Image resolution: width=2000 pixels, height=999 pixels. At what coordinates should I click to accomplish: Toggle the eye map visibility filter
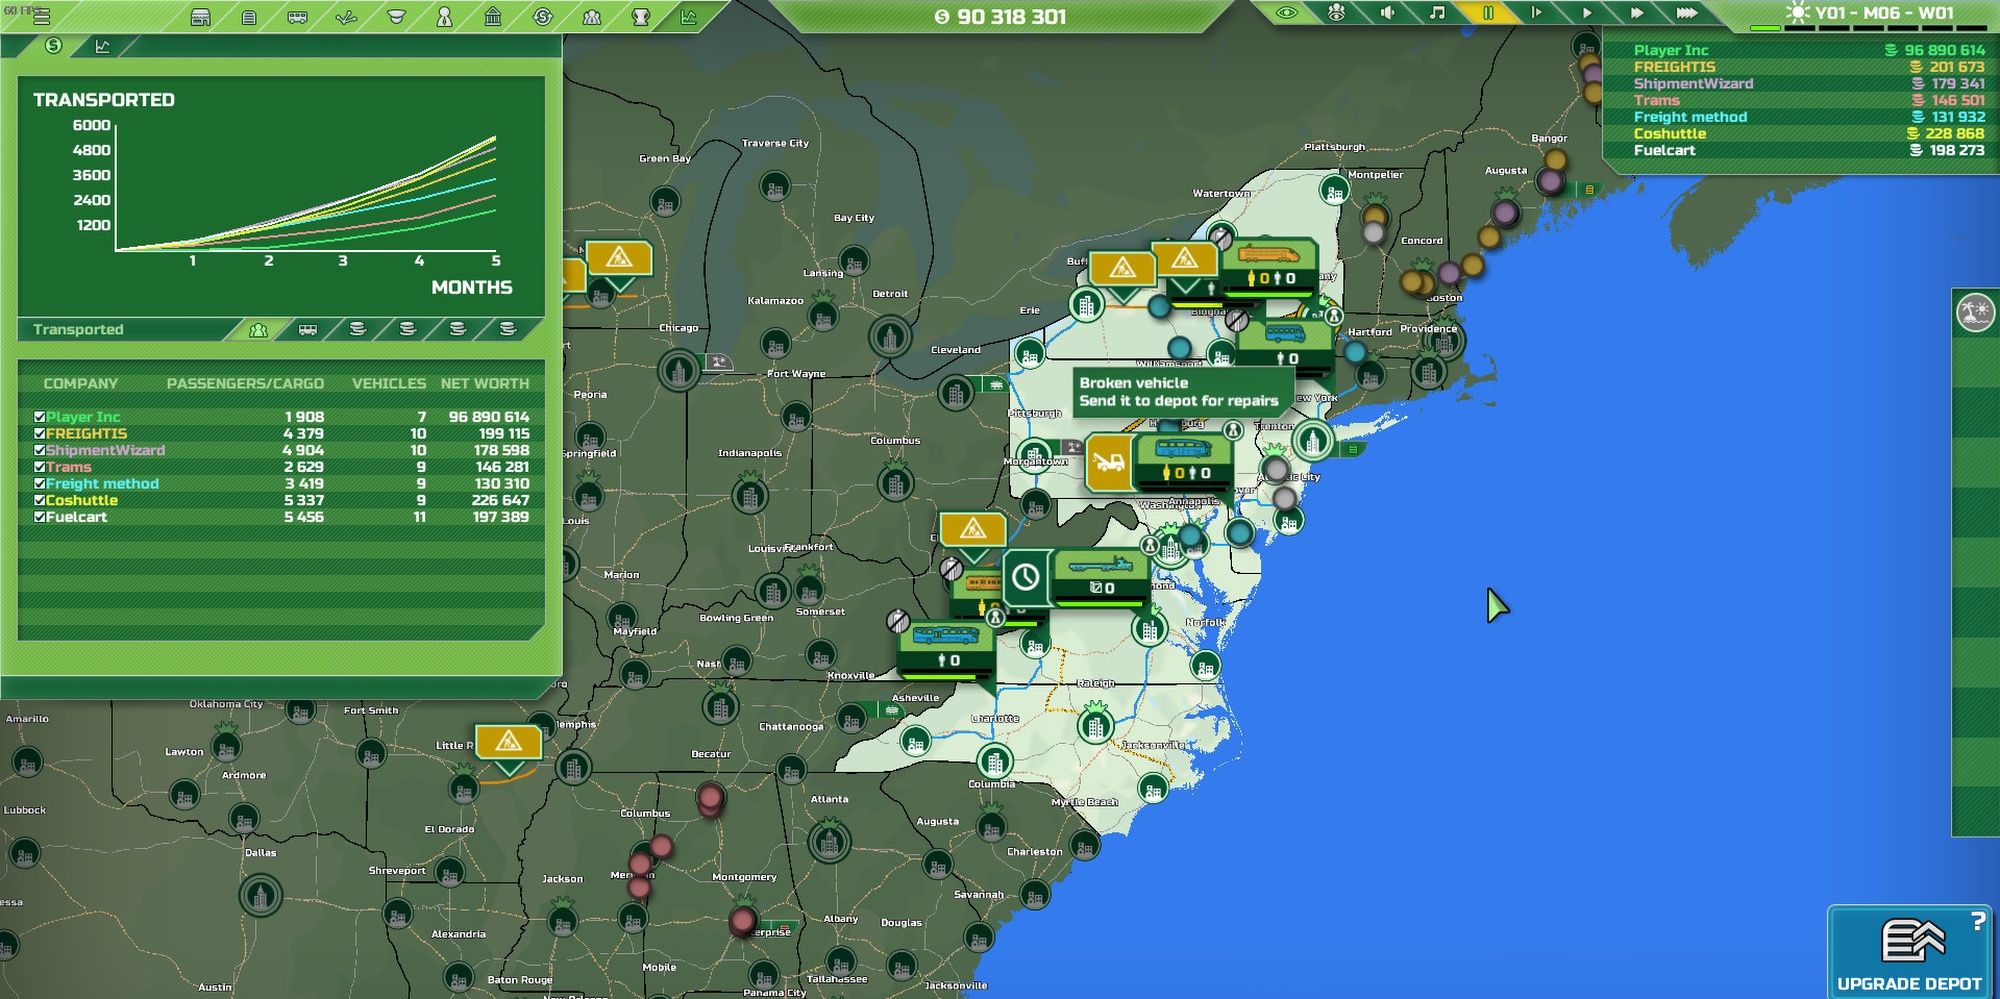pos(1287,13)
